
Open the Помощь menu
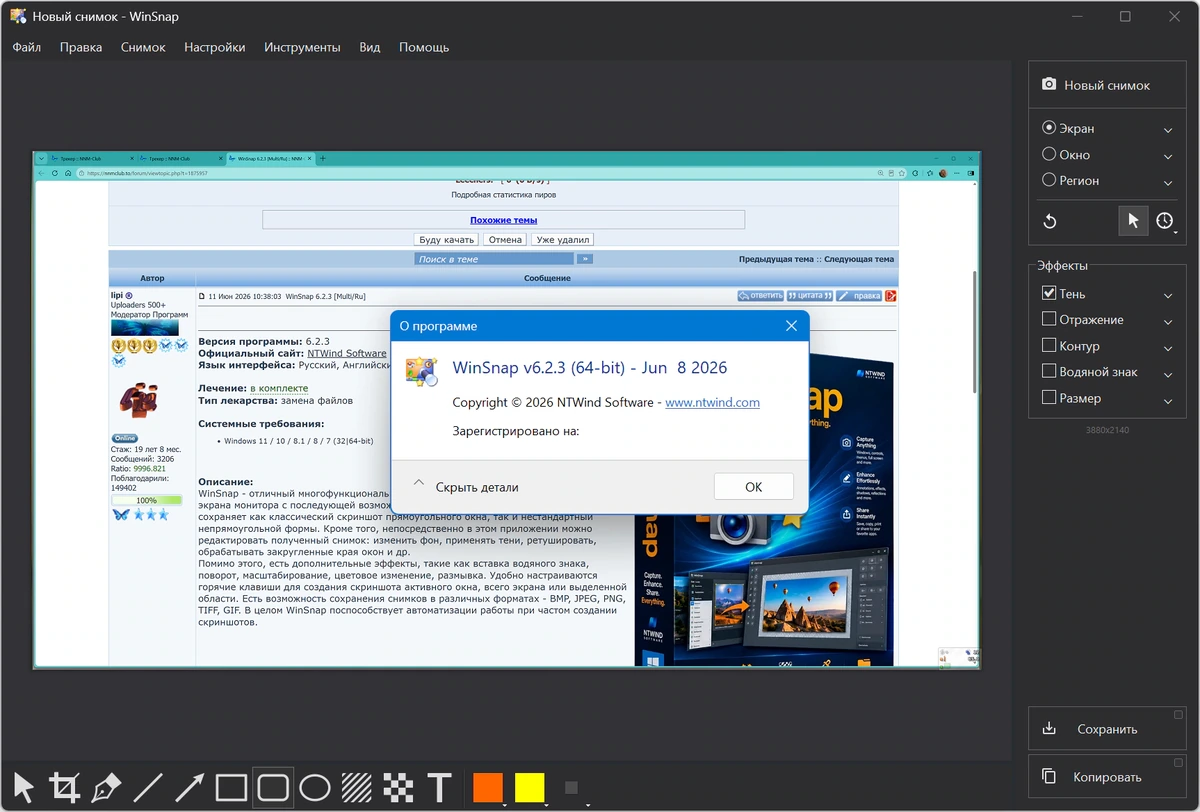(x=424, y=47)
